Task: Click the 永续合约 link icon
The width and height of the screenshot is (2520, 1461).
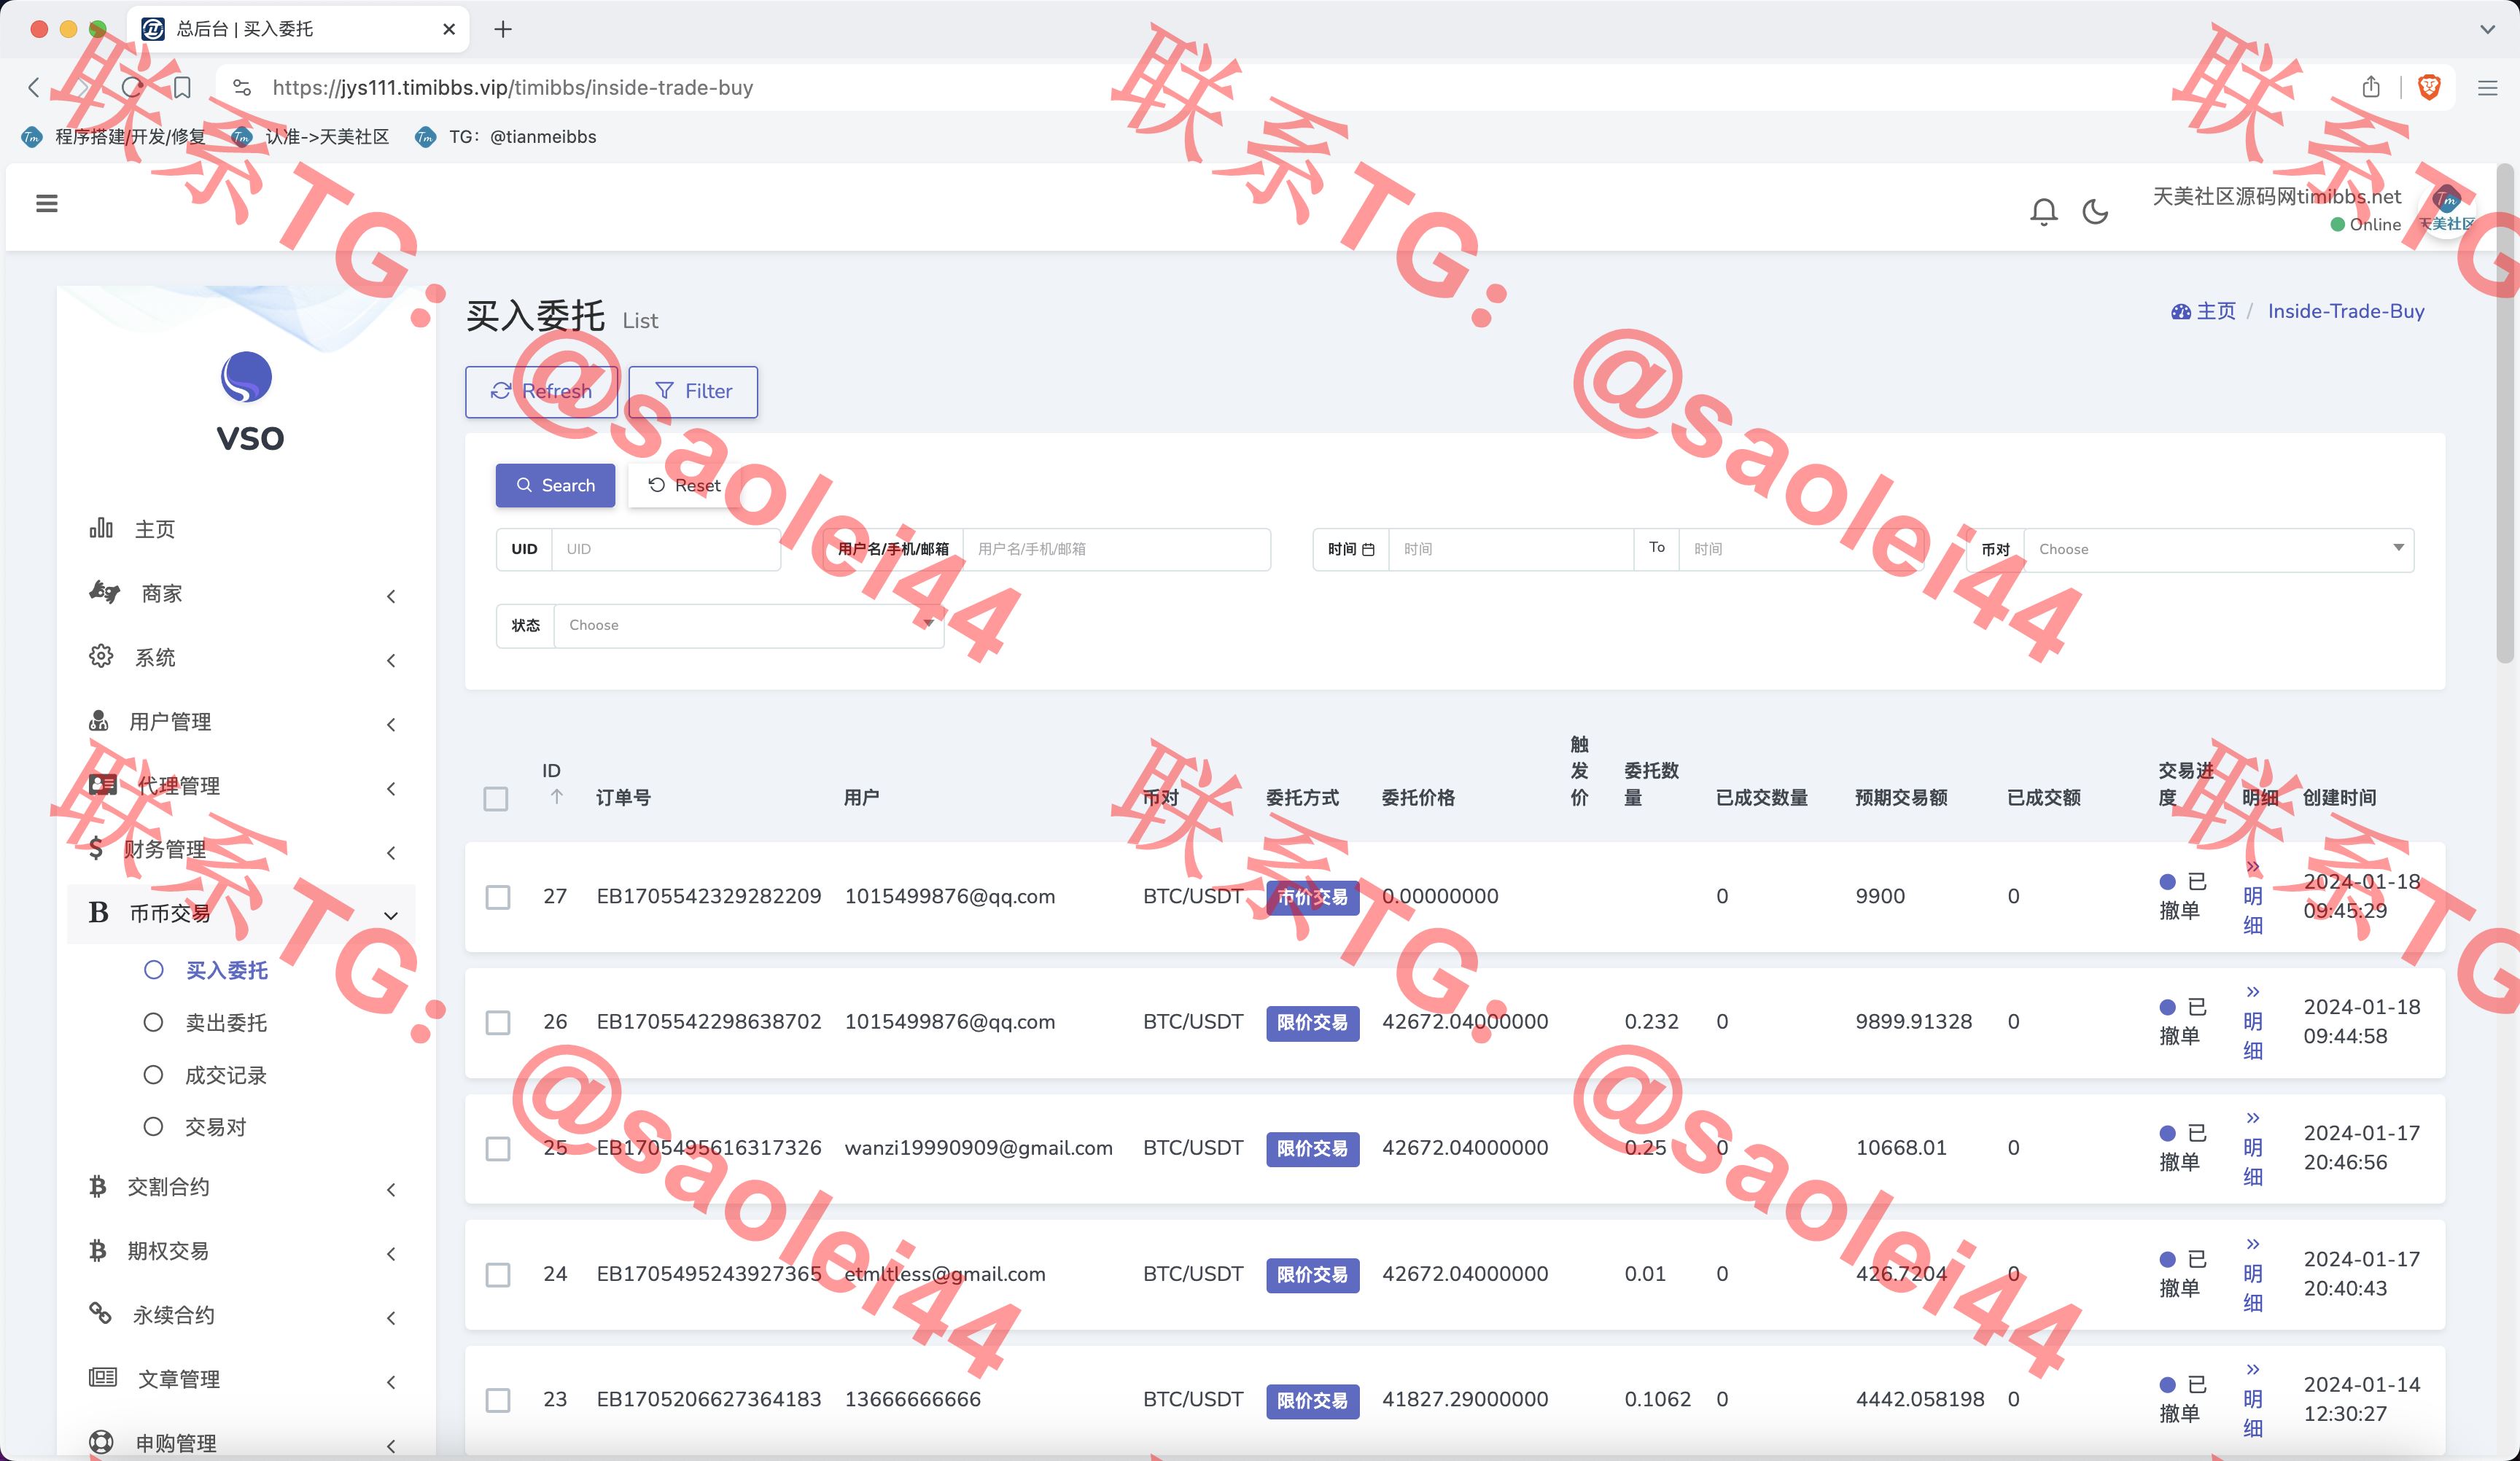Action: coord(100,1313)
